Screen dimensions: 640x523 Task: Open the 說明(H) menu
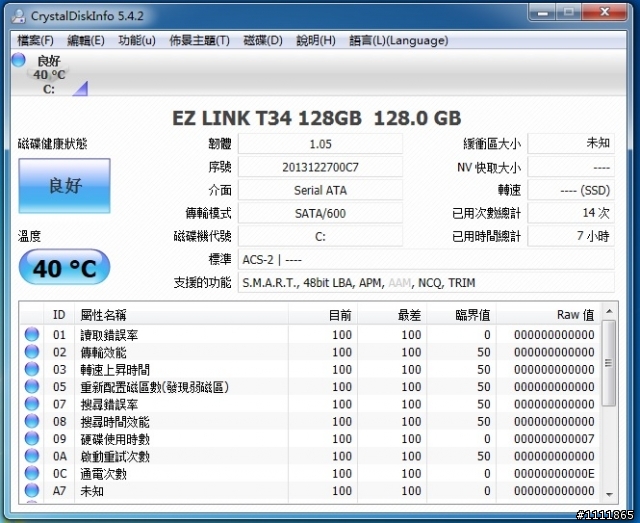[x=316, y=40]
